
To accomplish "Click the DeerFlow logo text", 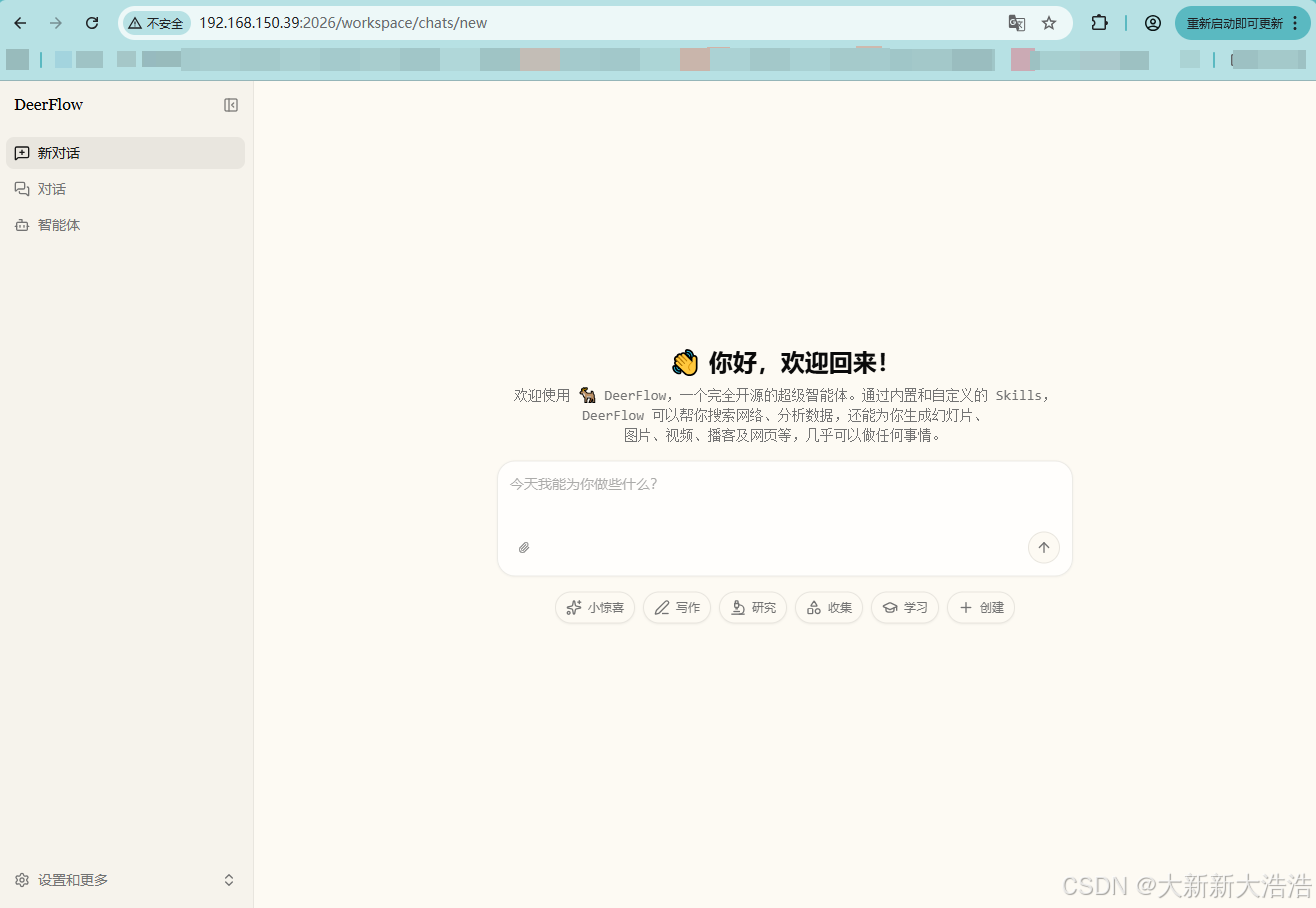I will [48, 105].
